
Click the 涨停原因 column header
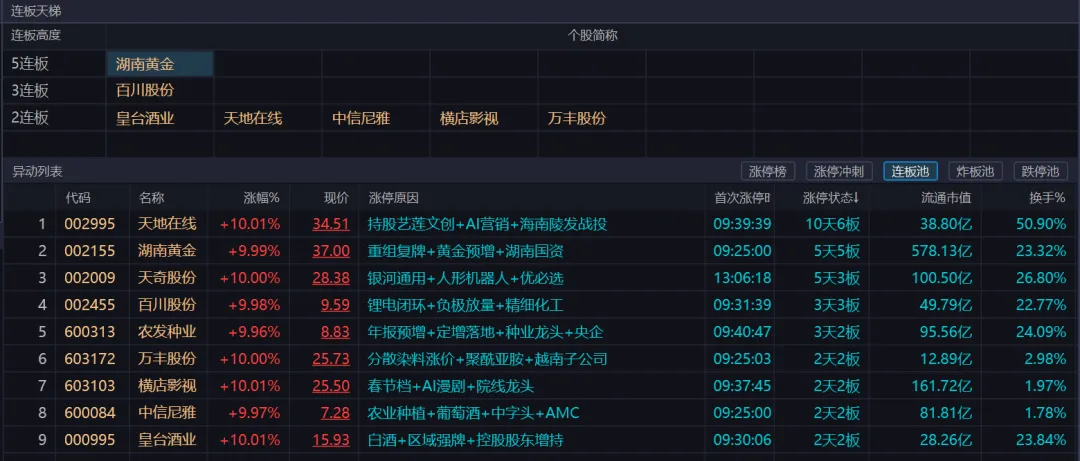point(394,198)
